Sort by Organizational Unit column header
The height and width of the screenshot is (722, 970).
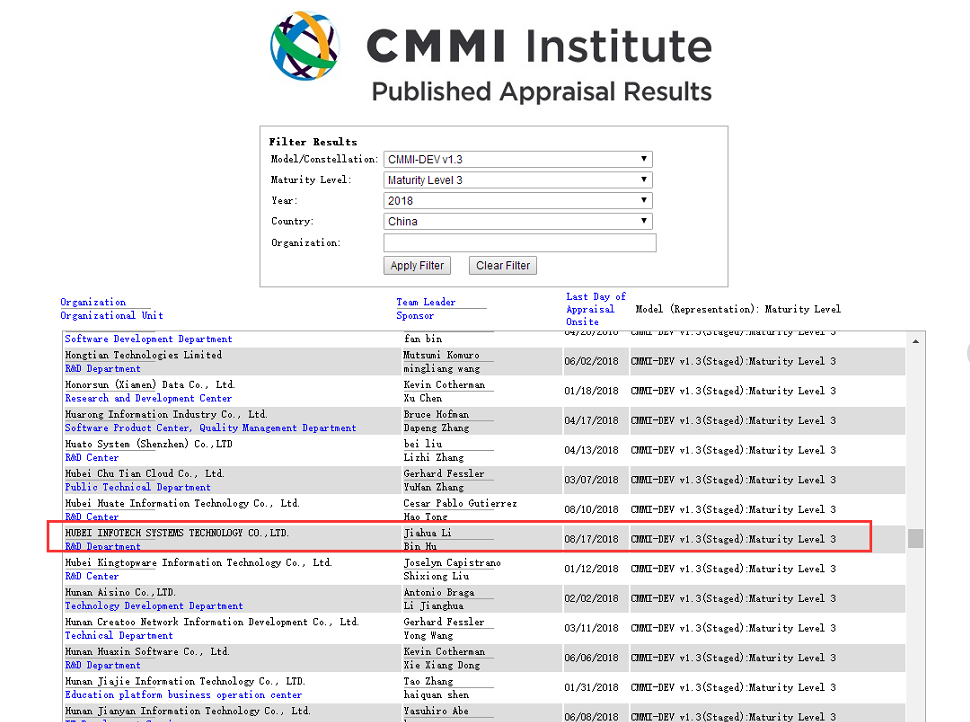111,316
